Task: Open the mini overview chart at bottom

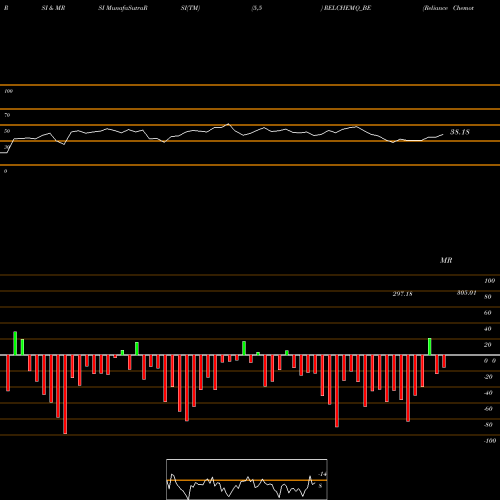Action: click(x=247, y=479)
